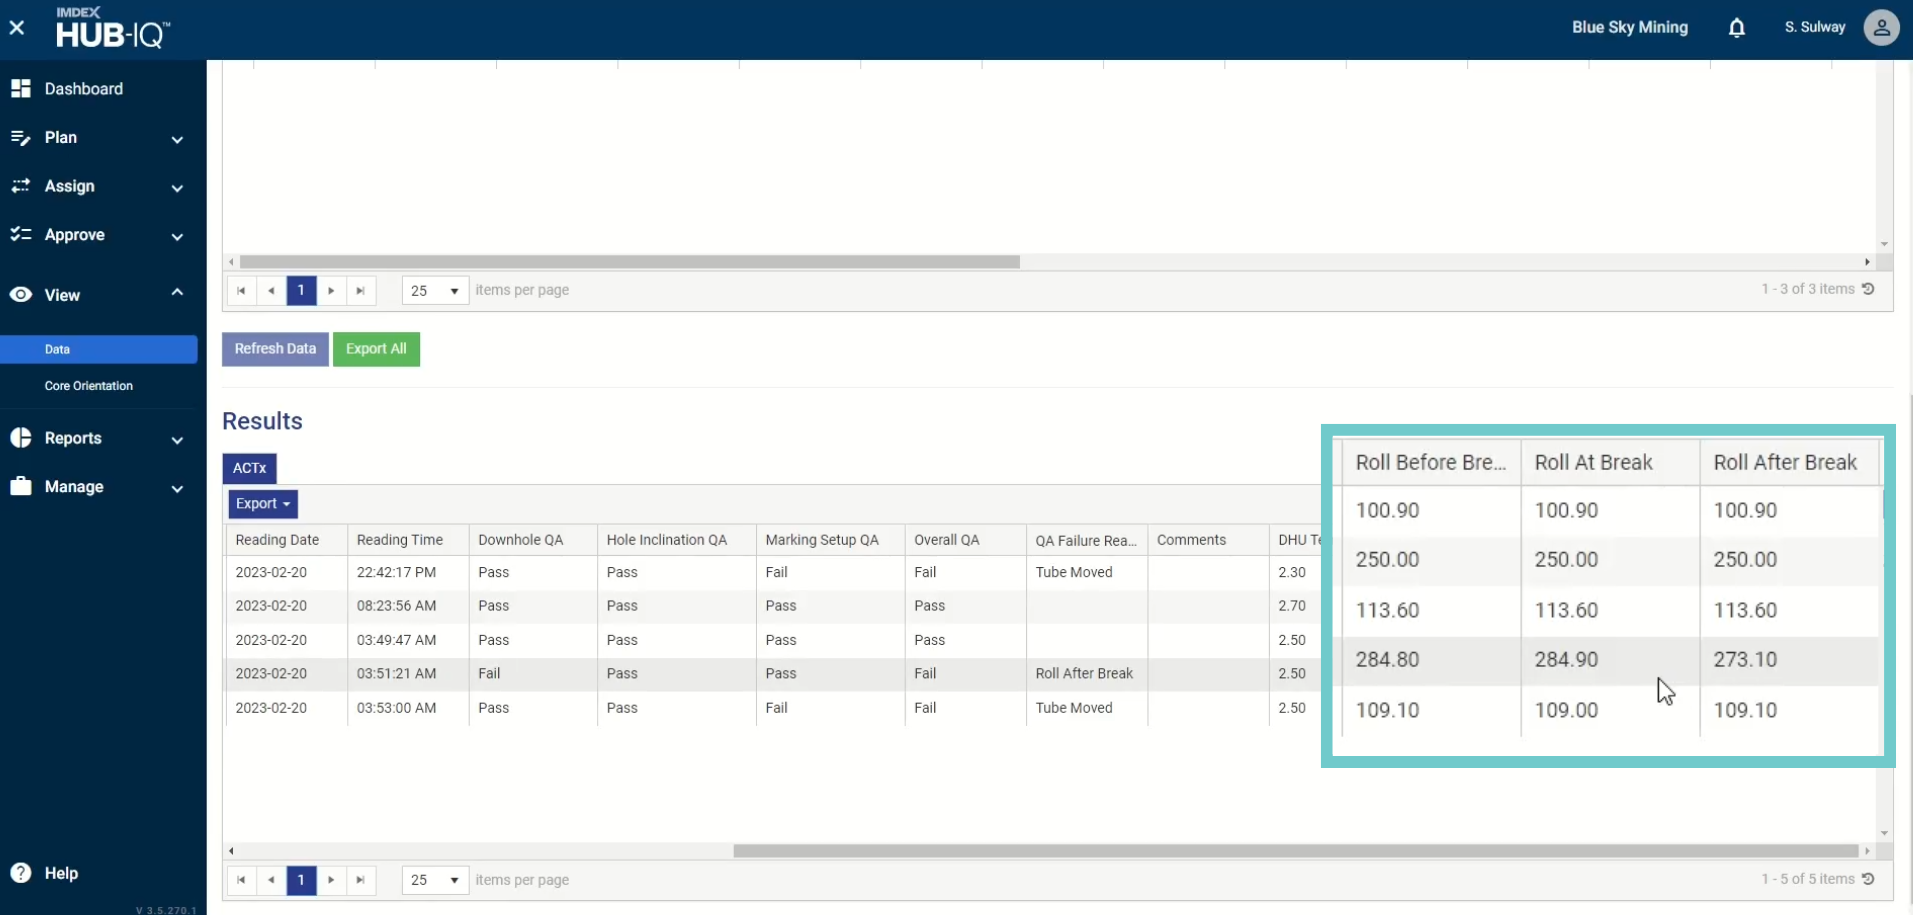Switch to the ACTx tab

tap(249, 468)
